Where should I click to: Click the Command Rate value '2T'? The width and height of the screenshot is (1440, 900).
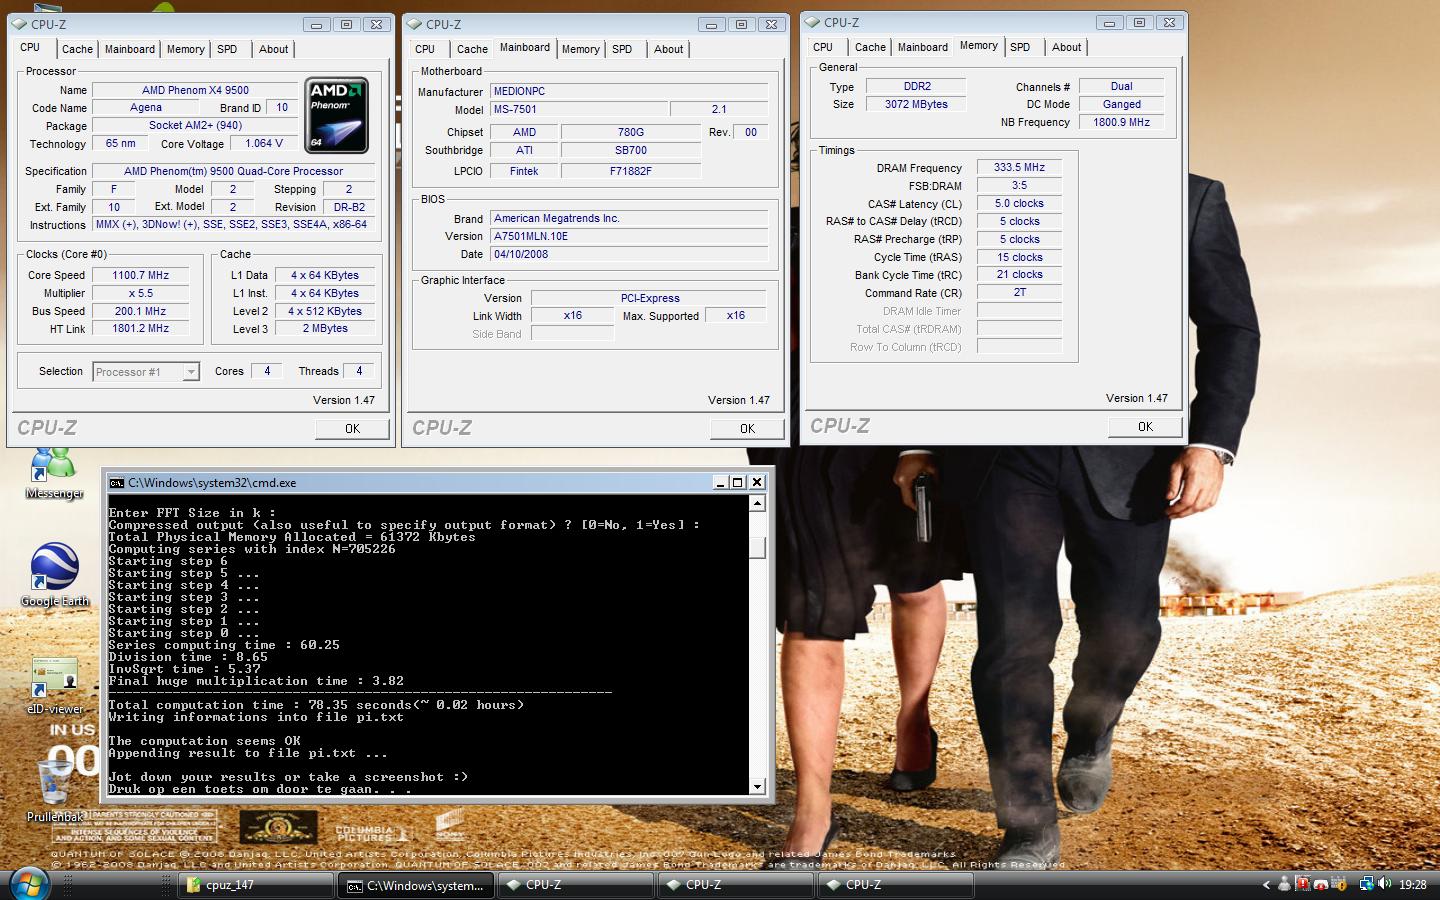1019,293
